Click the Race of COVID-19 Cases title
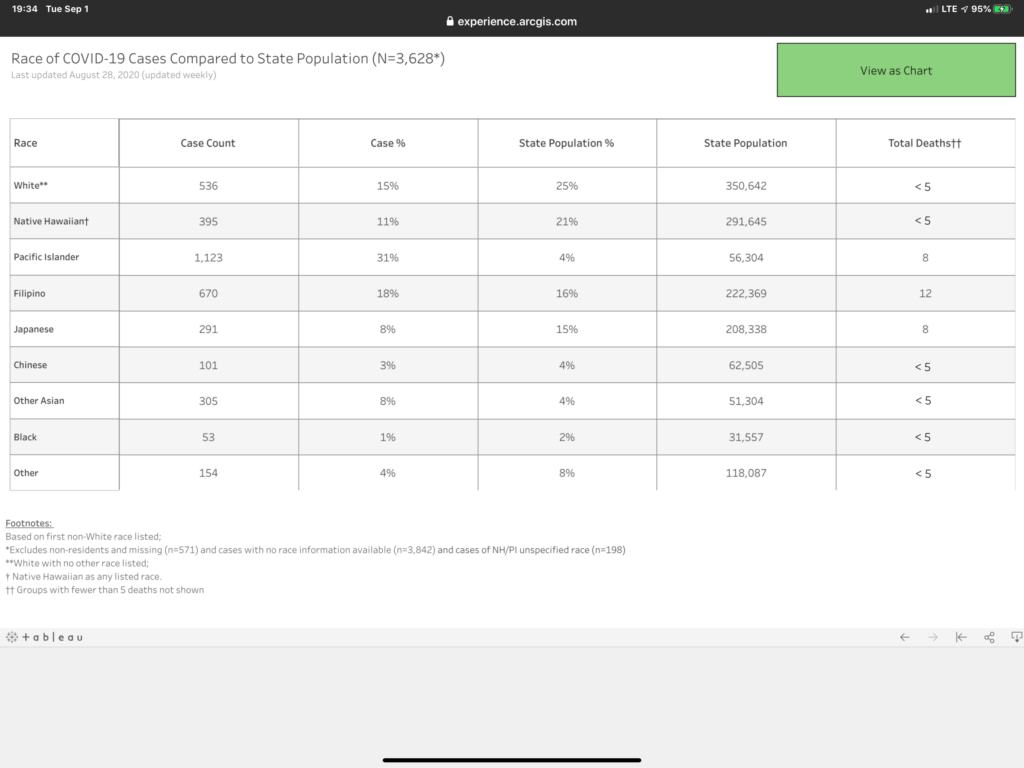The image size is (1024, 768). (228, 58)
